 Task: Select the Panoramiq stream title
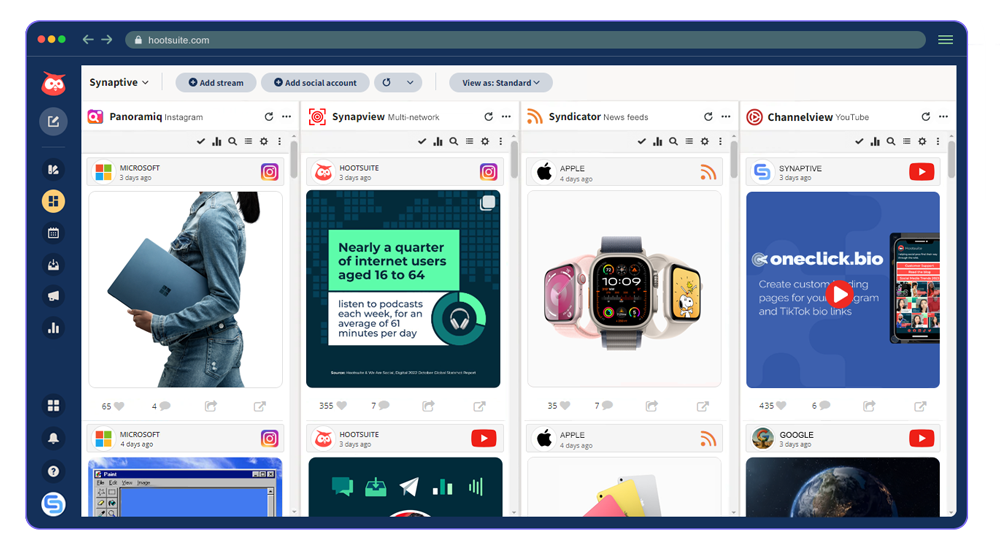(135, 117)
